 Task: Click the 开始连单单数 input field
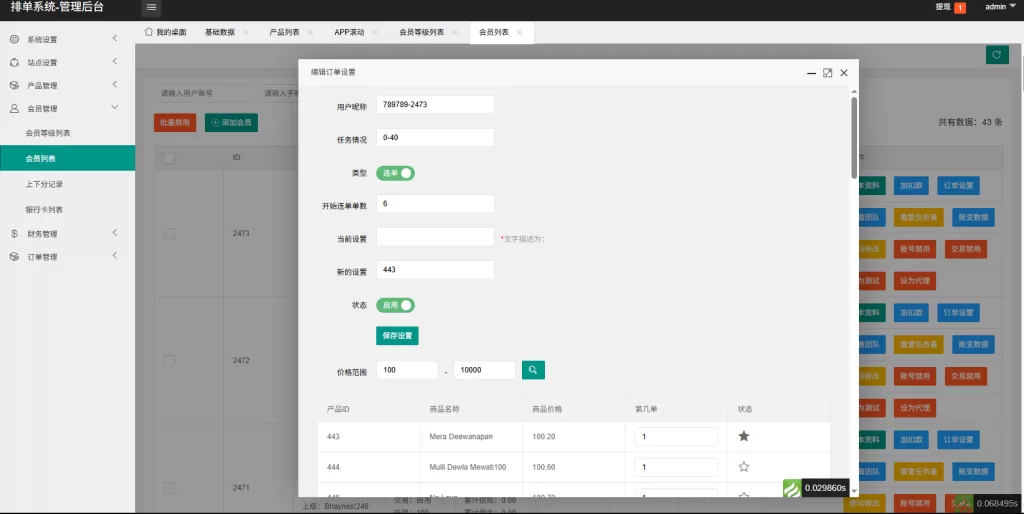(x=435, y=204)
